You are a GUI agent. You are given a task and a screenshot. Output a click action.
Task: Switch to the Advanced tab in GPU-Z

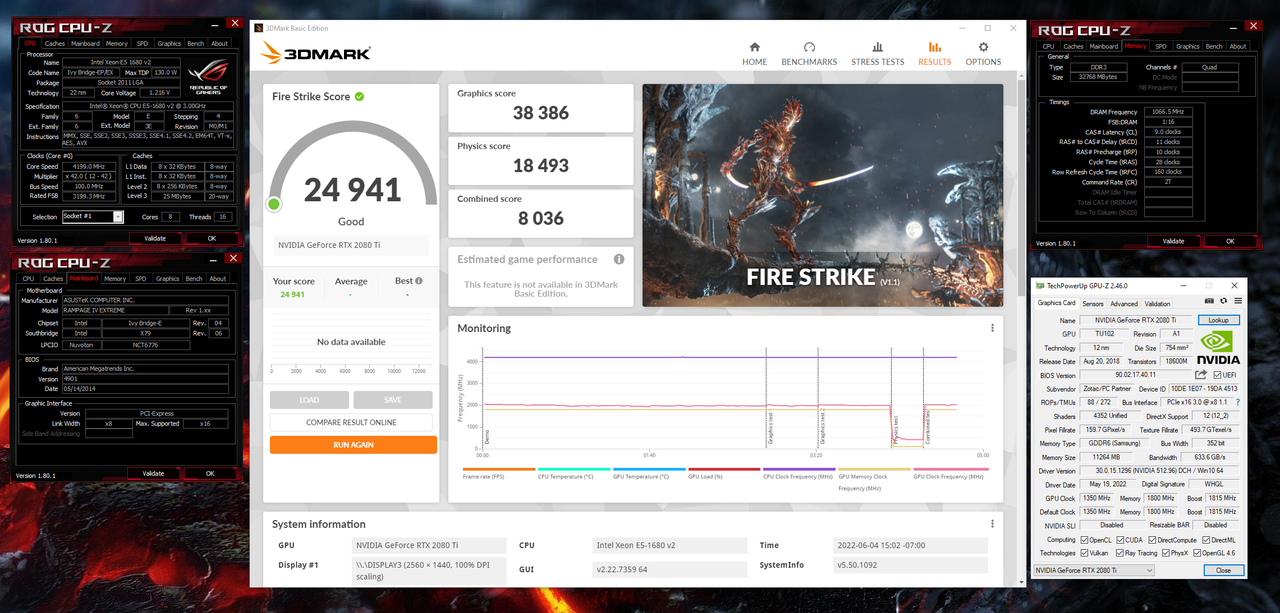pos(1124,303)
